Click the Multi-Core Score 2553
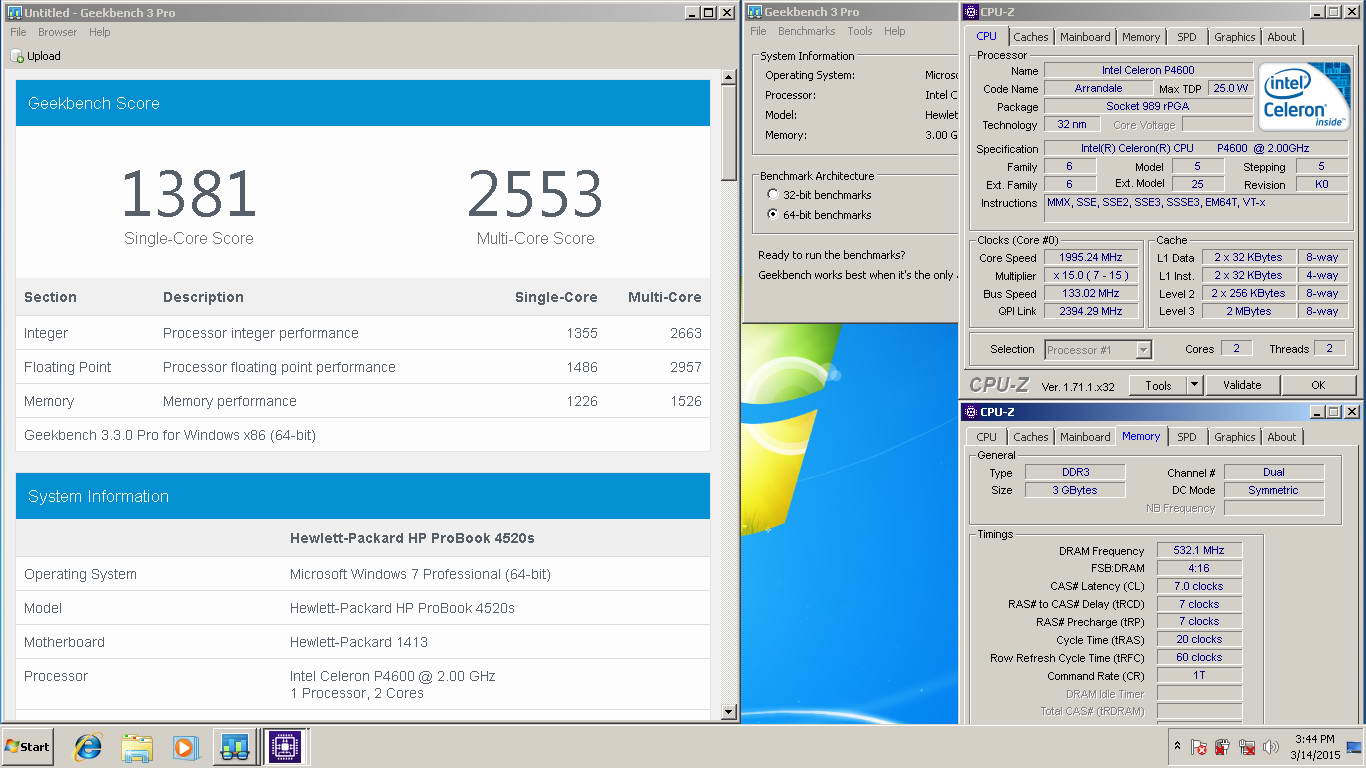The height and width of the screenshot is (768, 1366). [x=535, y=194]
